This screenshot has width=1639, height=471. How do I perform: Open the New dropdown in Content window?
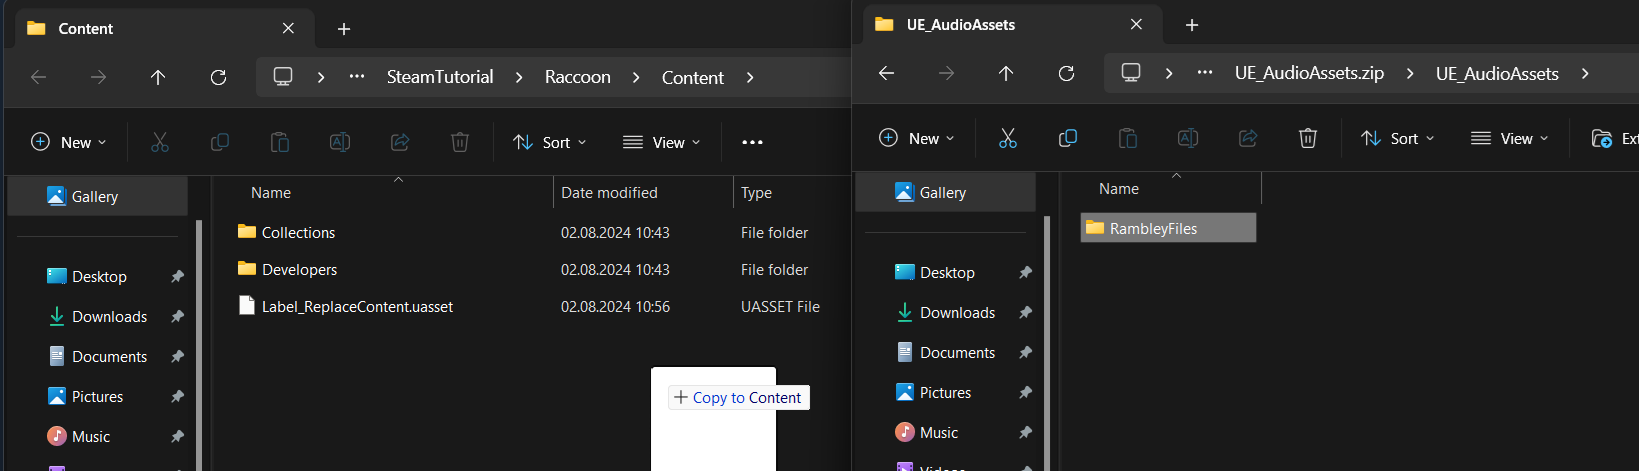pyautogui.click(x=69, y=142)
